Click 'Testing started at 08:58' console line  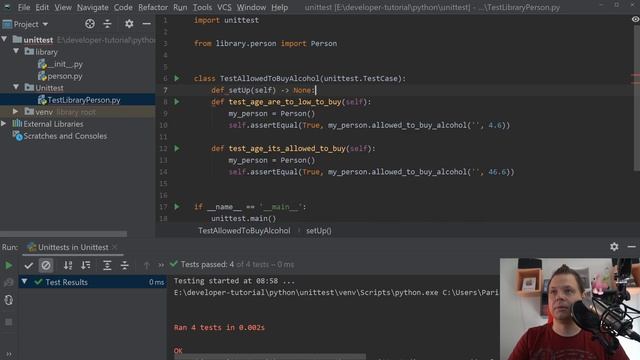click(x=234, y=281)
